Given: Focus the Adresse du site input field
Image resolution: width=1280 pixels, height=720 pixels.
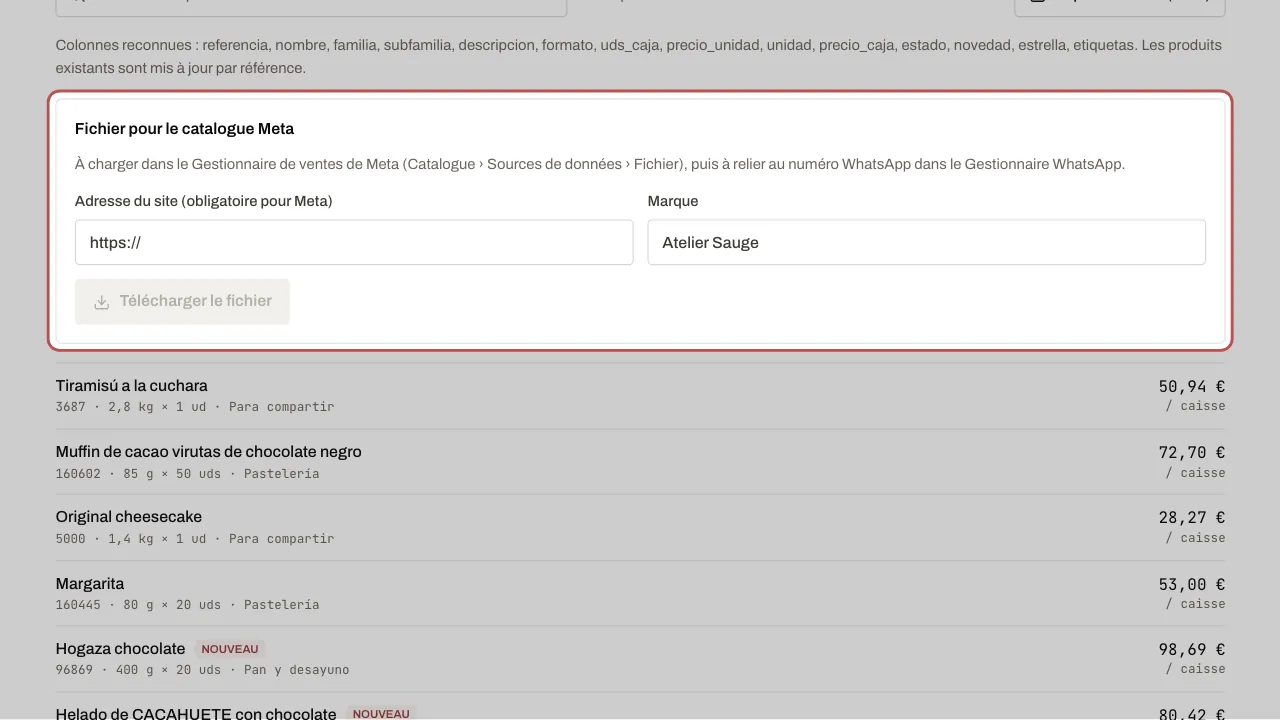Looking at the screenshot, I should pyautogui.click(x=354, y=243).
